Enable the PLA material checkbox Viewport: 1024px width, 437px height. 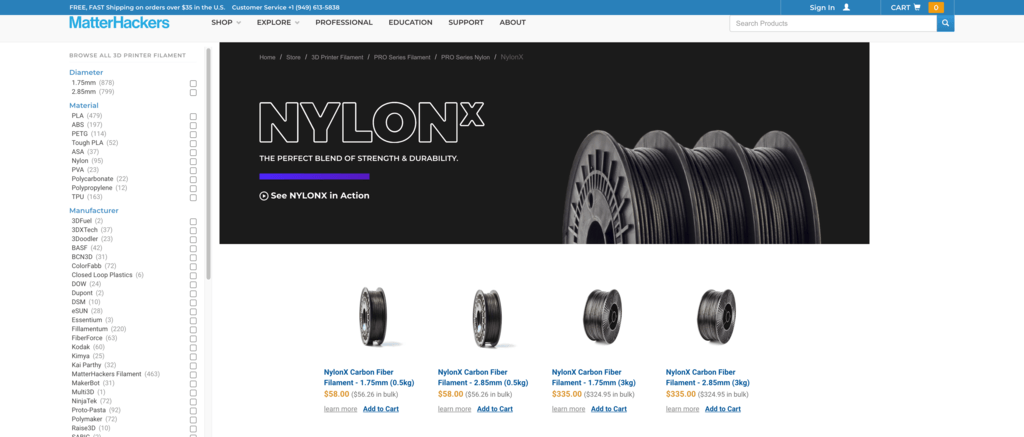193,116
